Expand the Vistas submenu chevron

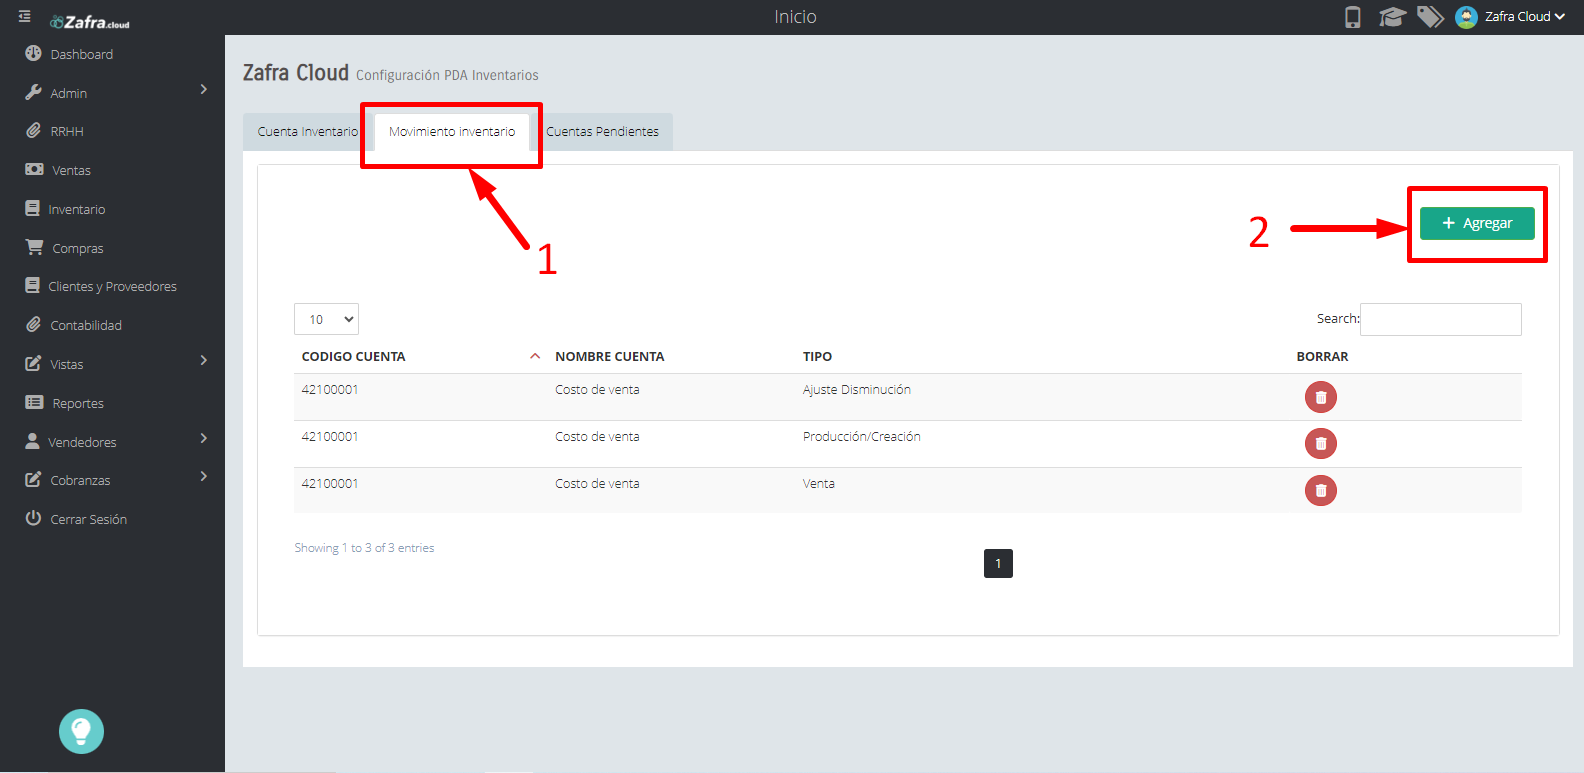(x=204, y=360)
